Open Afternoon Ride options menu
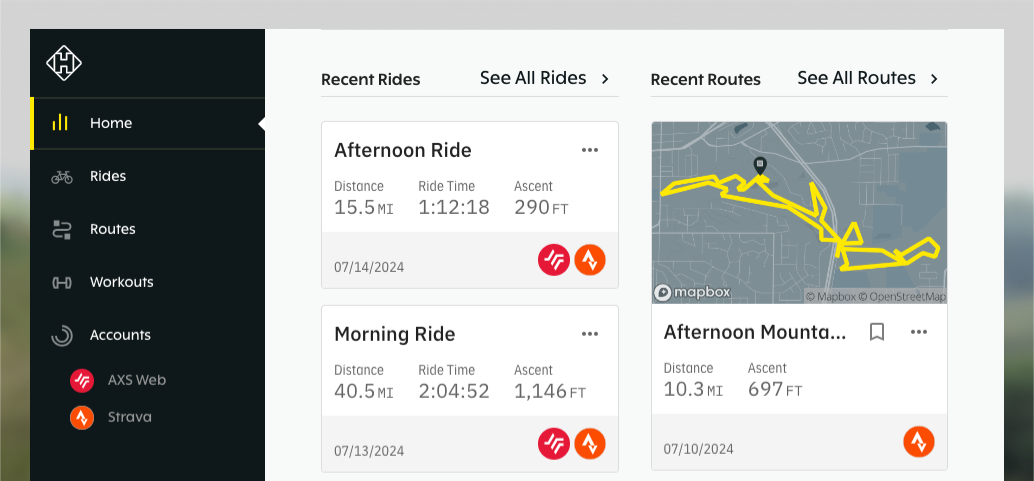The width and height of the screenshot is (1034, 481). [x=590, y=150]
